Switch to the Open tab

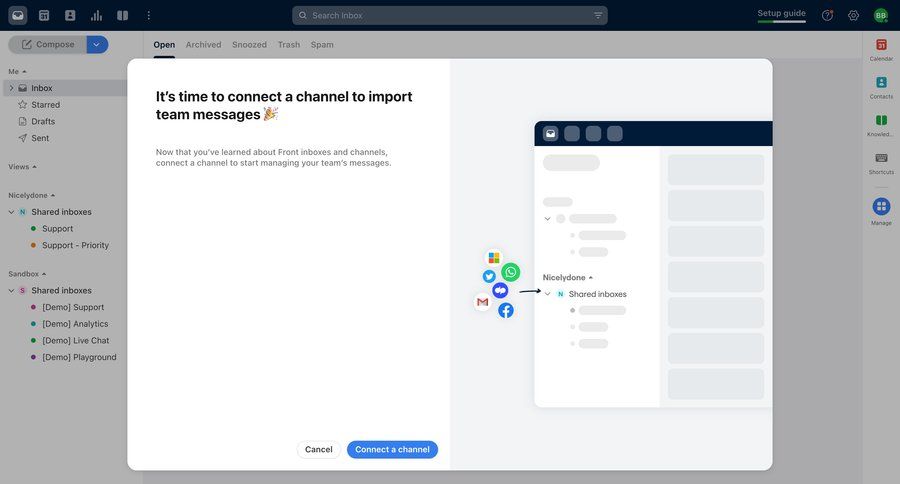click(164, 45)
